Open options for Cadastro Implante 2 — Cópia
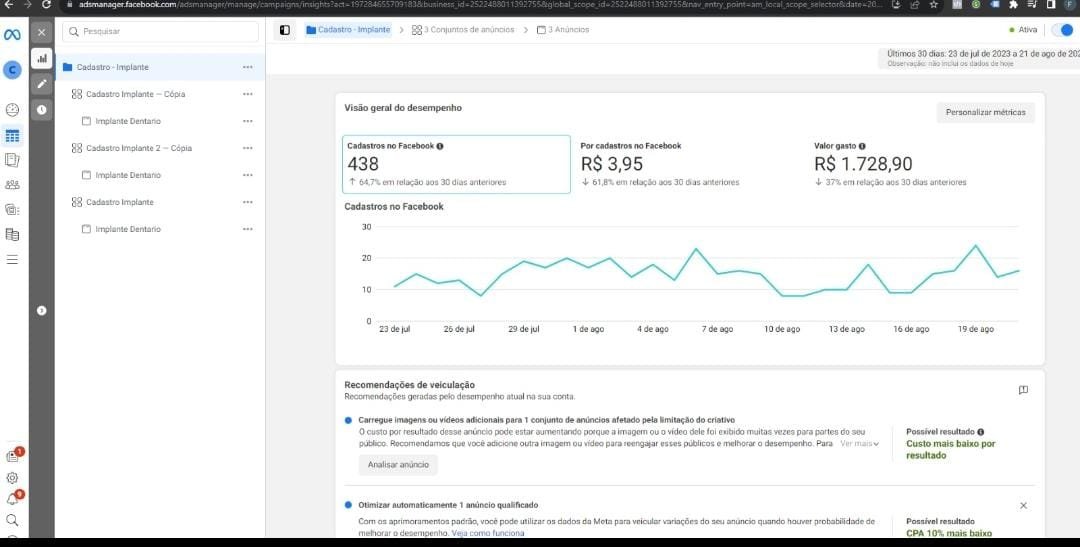 tap(247, 148)
